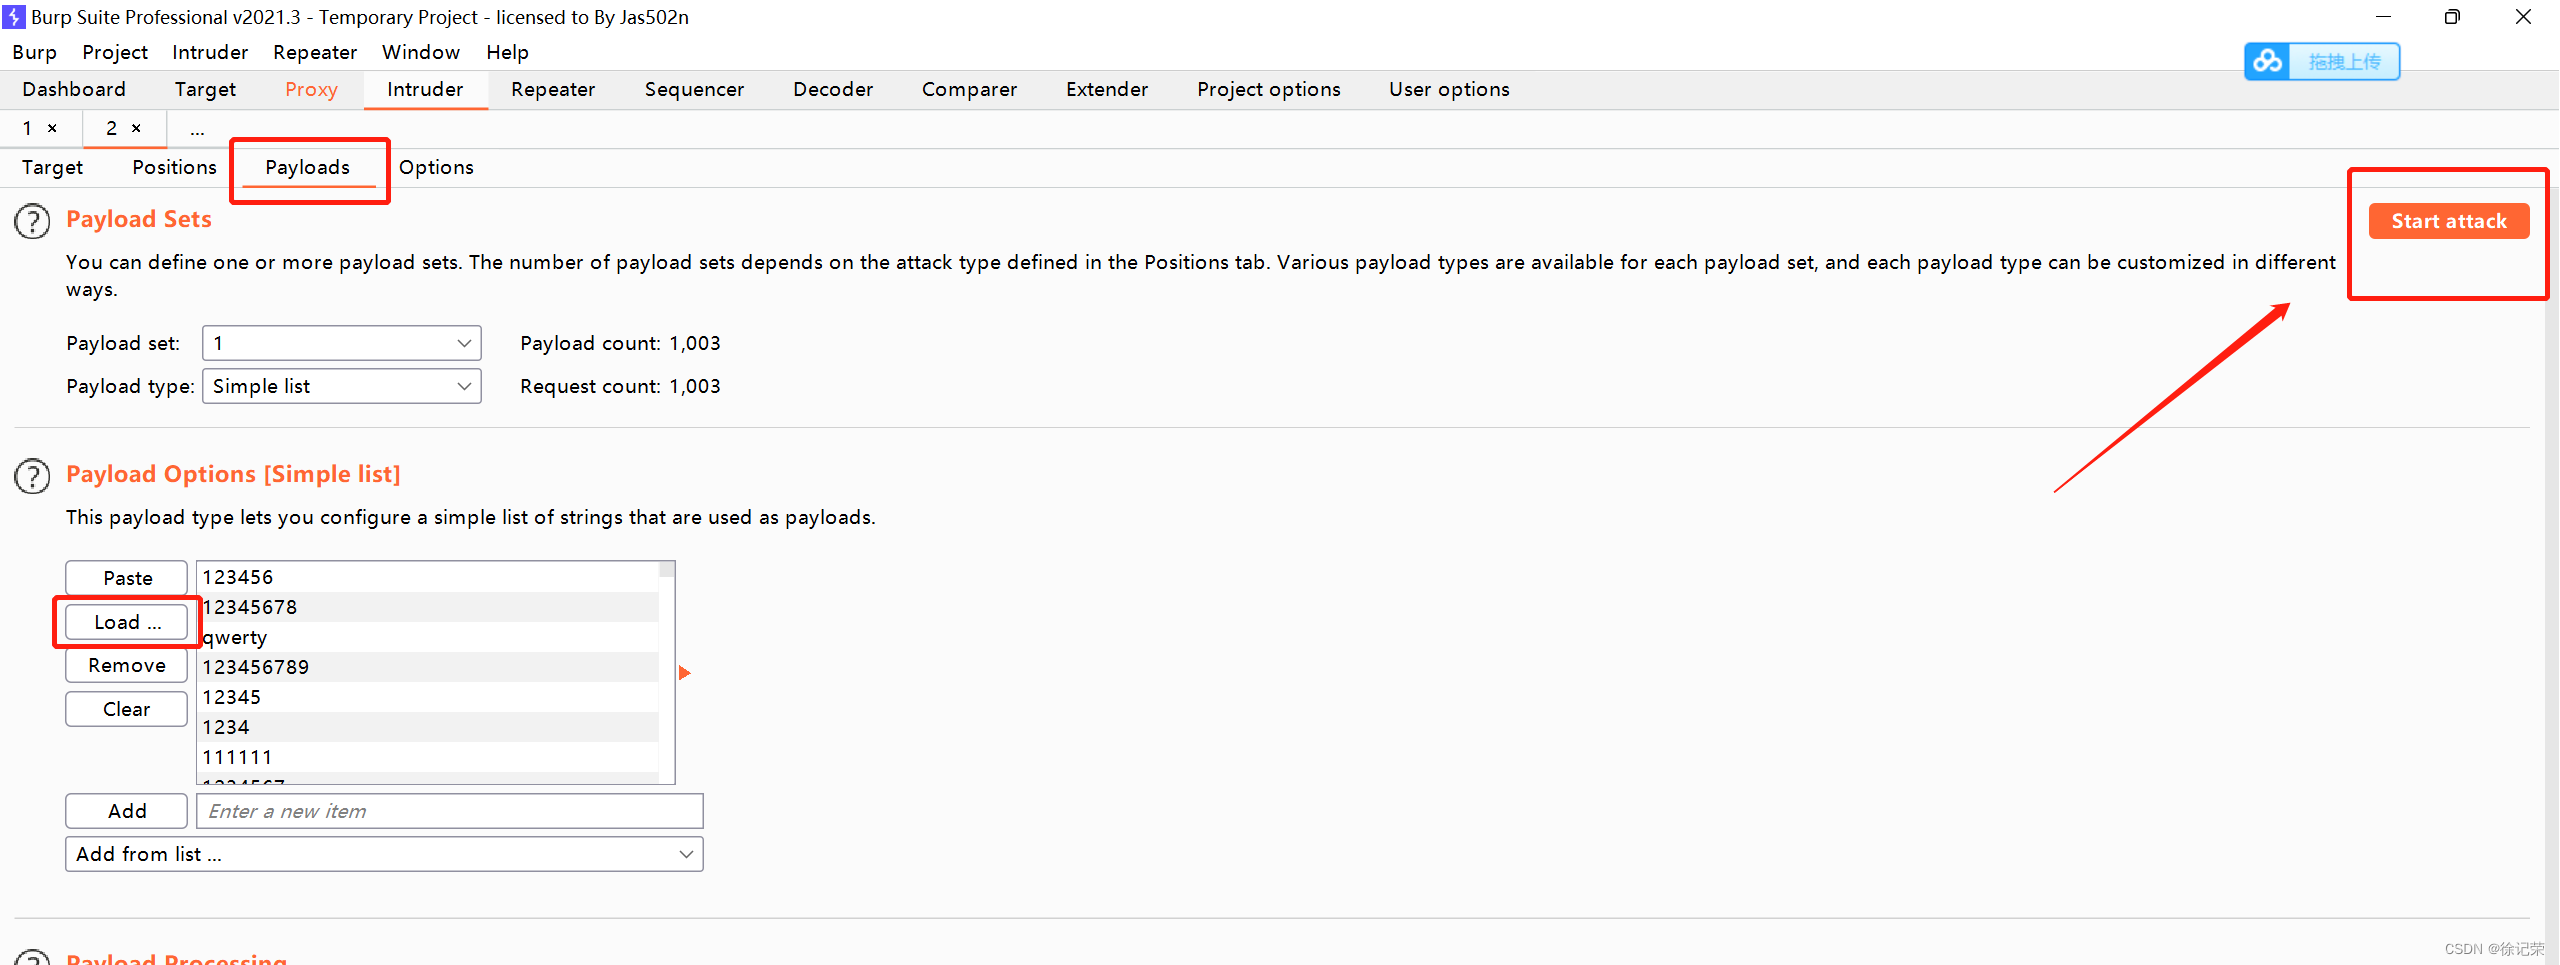Viewport: 2560px width, 965px height.
Task: Click the orange arrow beside payload list
Action: pyautogui.click(x=685, y=673)
